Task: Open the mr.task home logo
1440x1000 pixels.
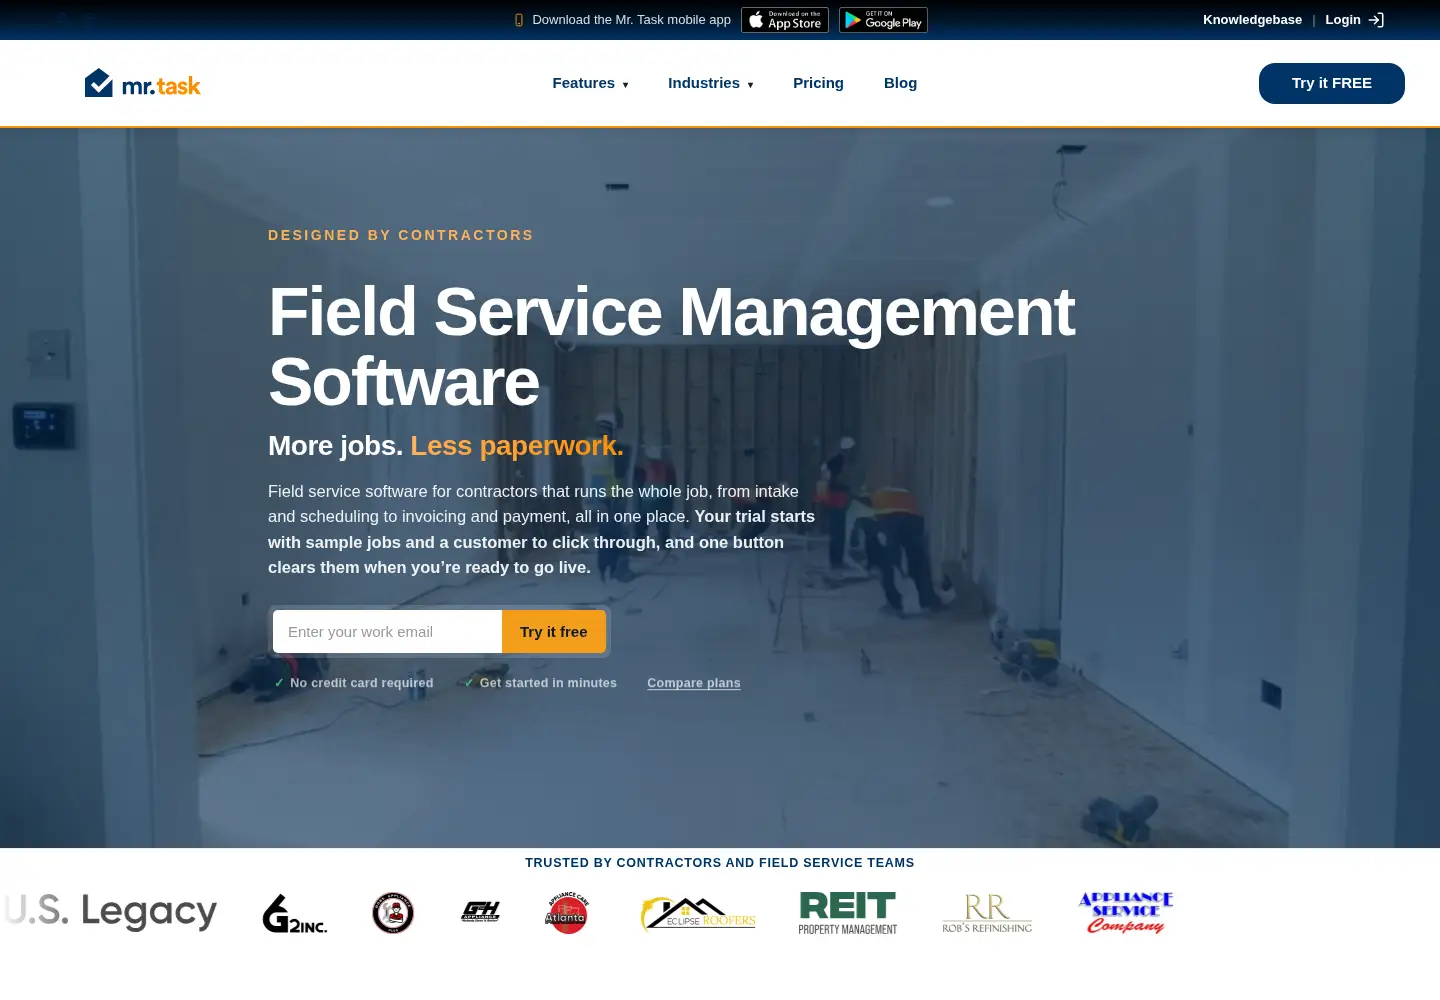Action: coord(142,84)
